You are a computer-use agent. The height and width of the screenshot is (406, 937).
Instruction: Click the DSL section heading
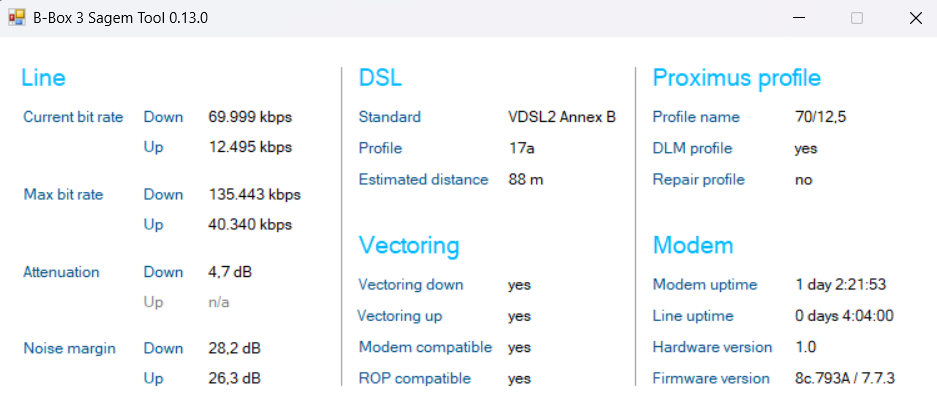point(380,78)
